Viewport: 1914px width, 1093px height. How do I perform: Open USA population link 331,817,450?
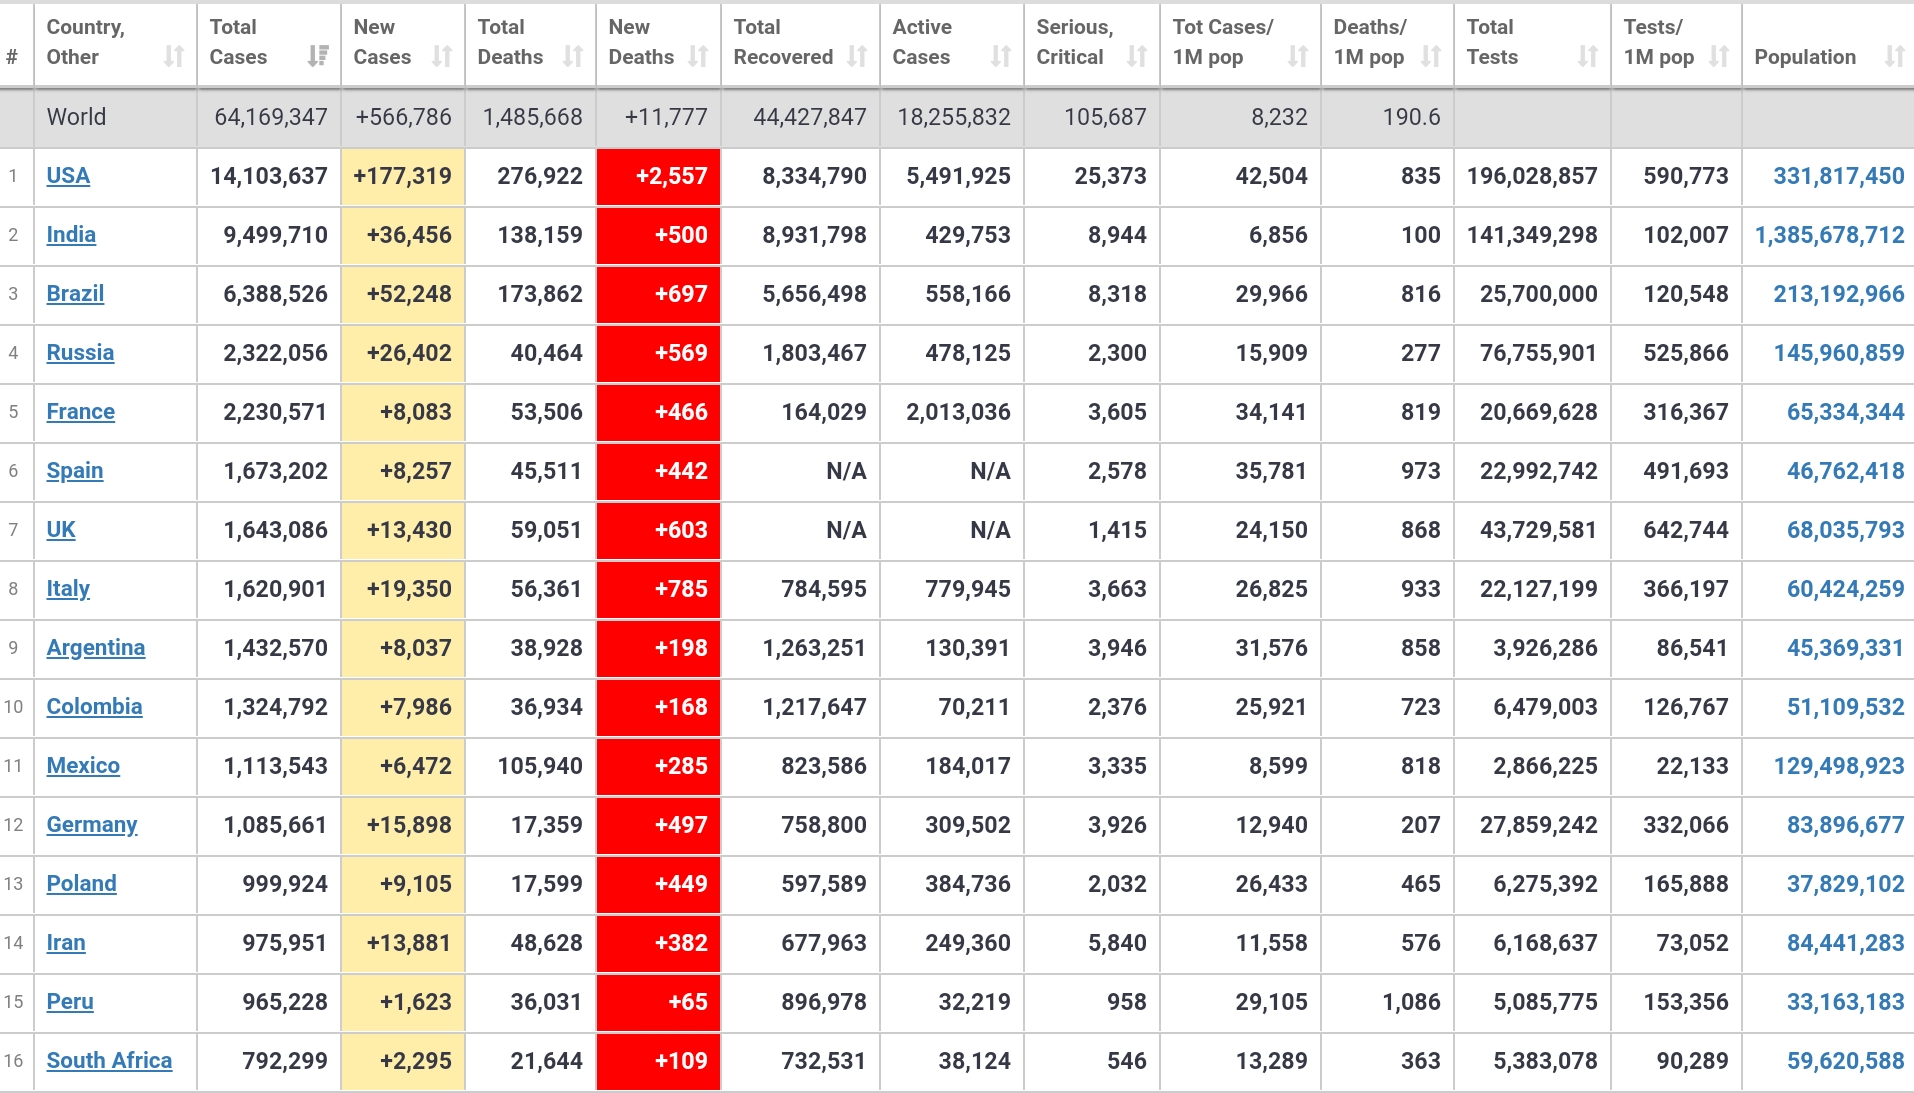(1839, 176)
